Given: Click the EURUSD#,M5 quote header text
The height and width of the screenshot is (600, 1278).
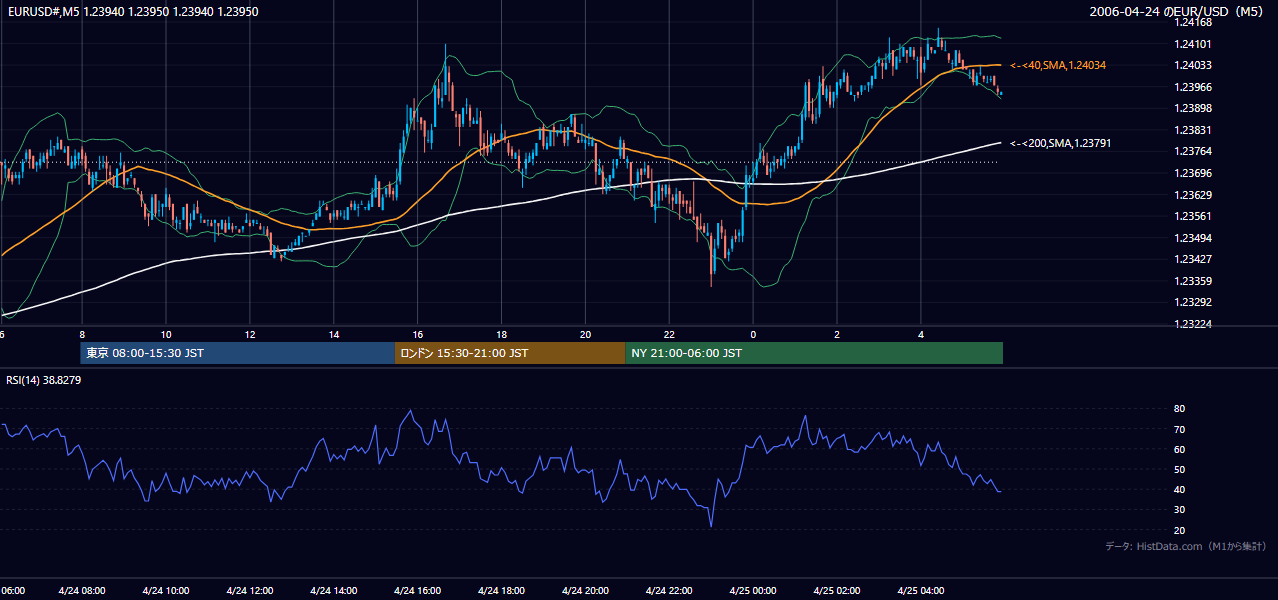Looking at the screenshot, I should pos(132,12).
